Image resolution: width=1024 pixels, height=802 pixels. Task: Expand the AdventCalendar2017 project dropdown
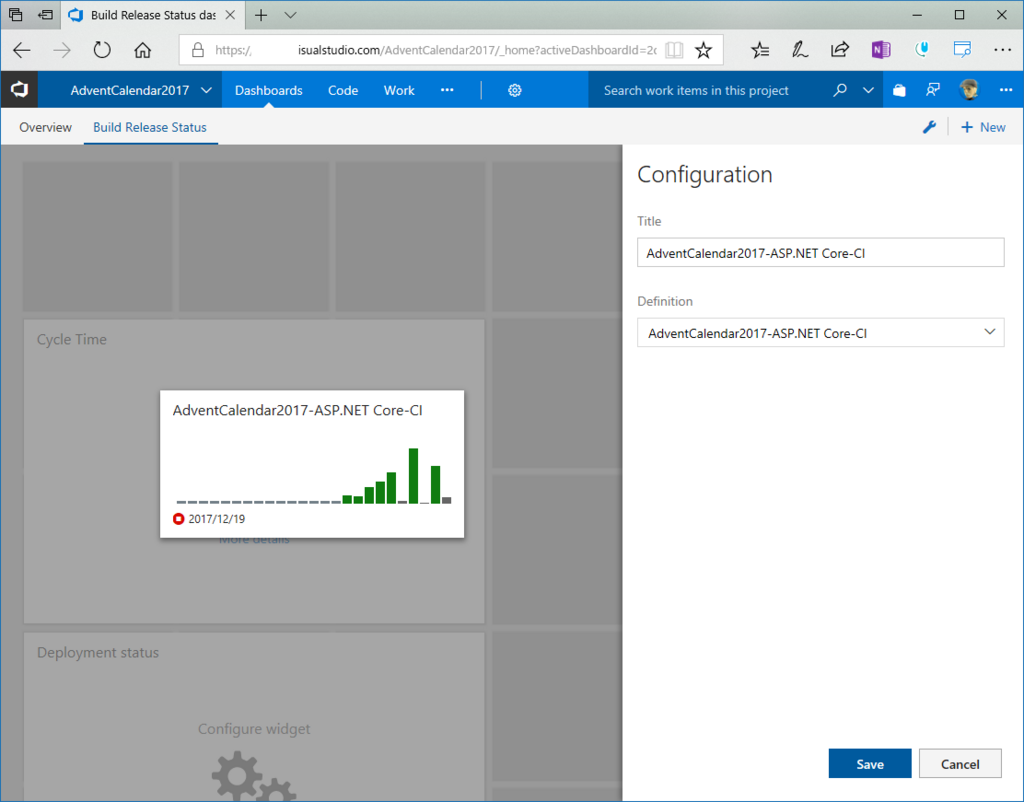(x=206, y=90)
